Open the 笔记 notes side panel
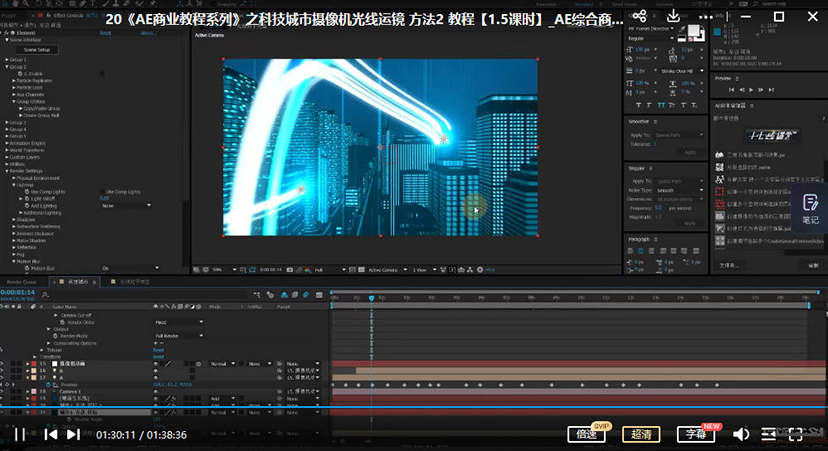The width and height of the screenshot is (828, 451). [x=810, y=209]
